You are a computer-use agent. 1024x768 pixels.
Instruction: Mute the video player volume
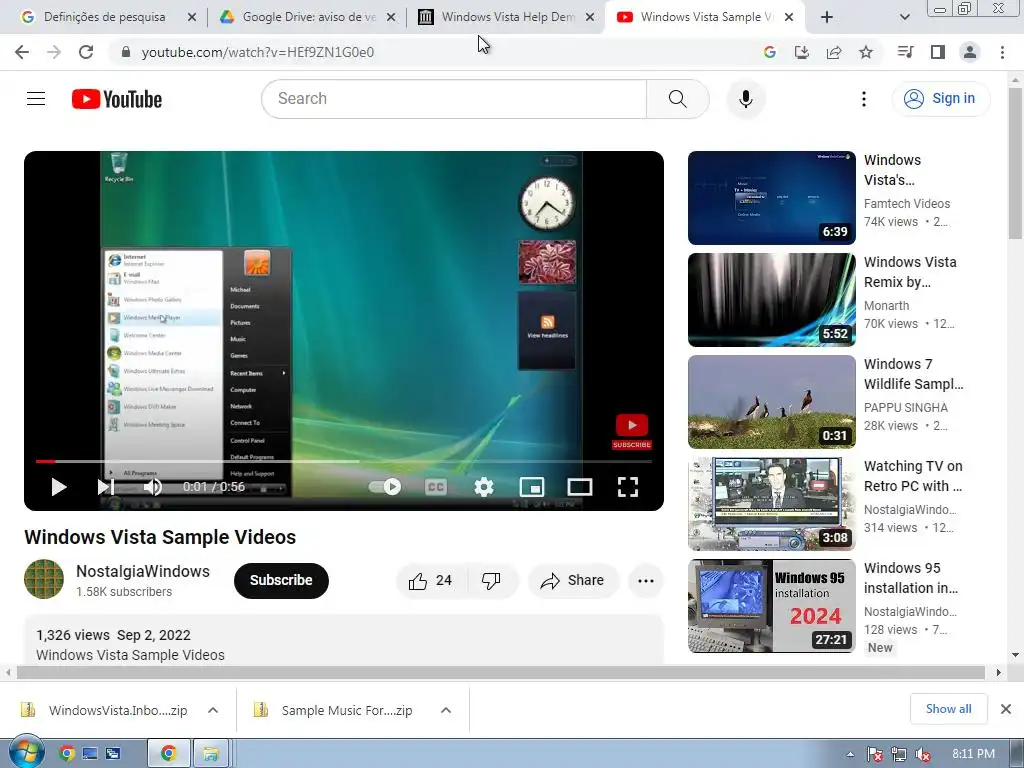[x=153, y=487]
